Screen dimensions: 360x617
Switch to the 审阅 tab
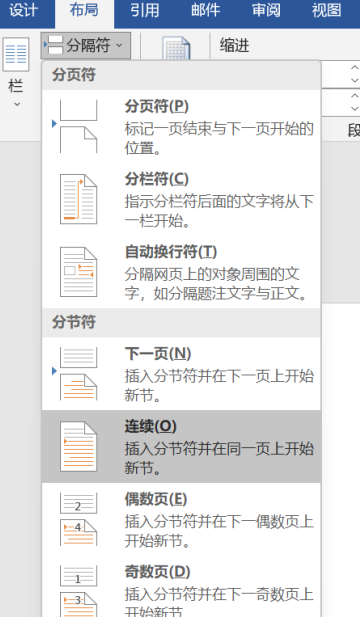click(x=266, y=10)
